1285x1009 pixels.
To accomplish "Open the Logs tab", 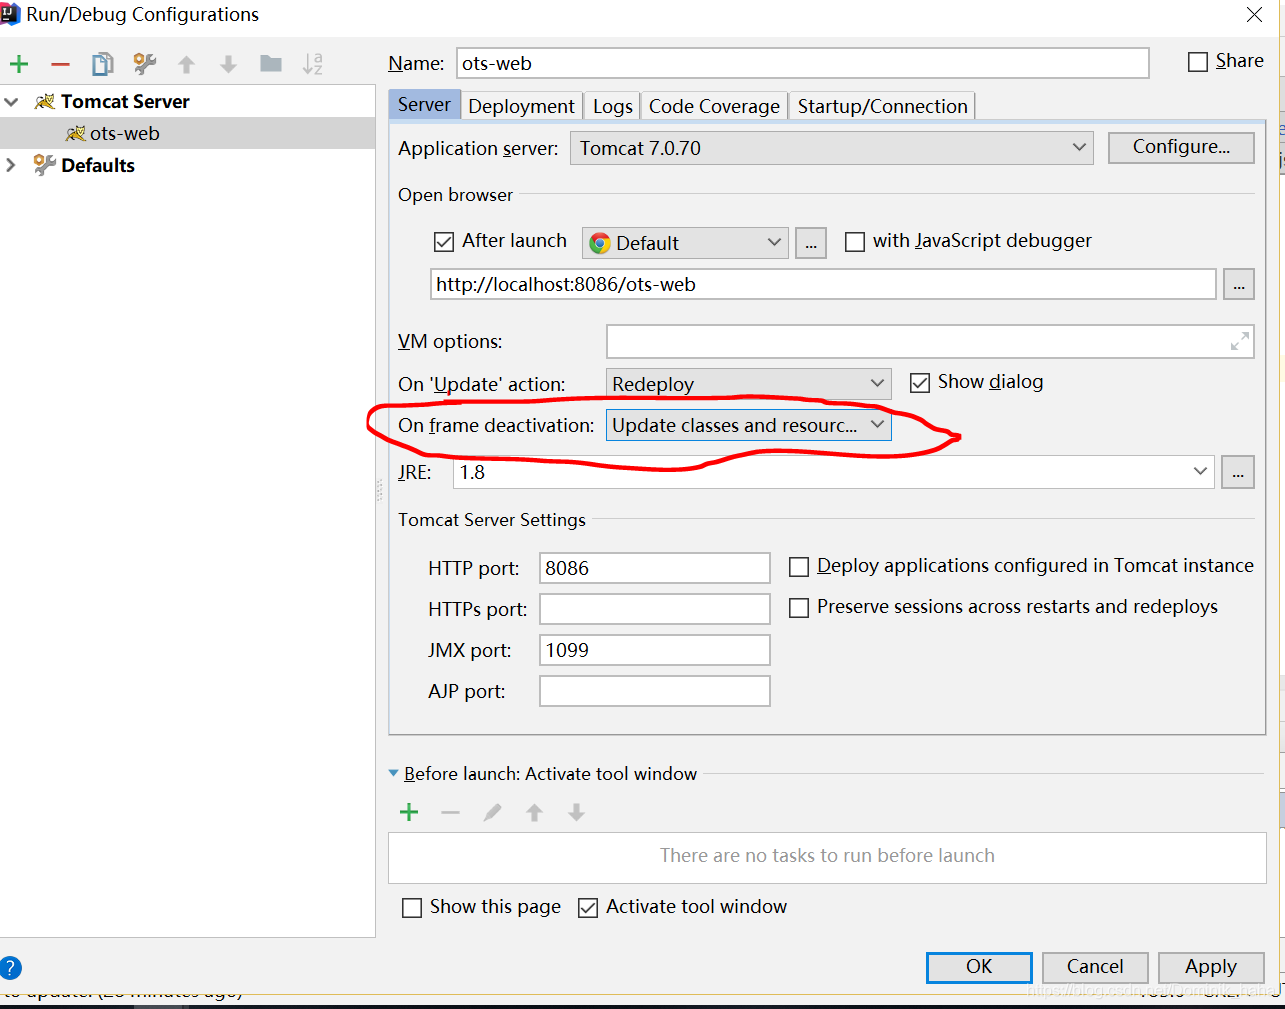I will pyautogui.click(x=612, y=106).
